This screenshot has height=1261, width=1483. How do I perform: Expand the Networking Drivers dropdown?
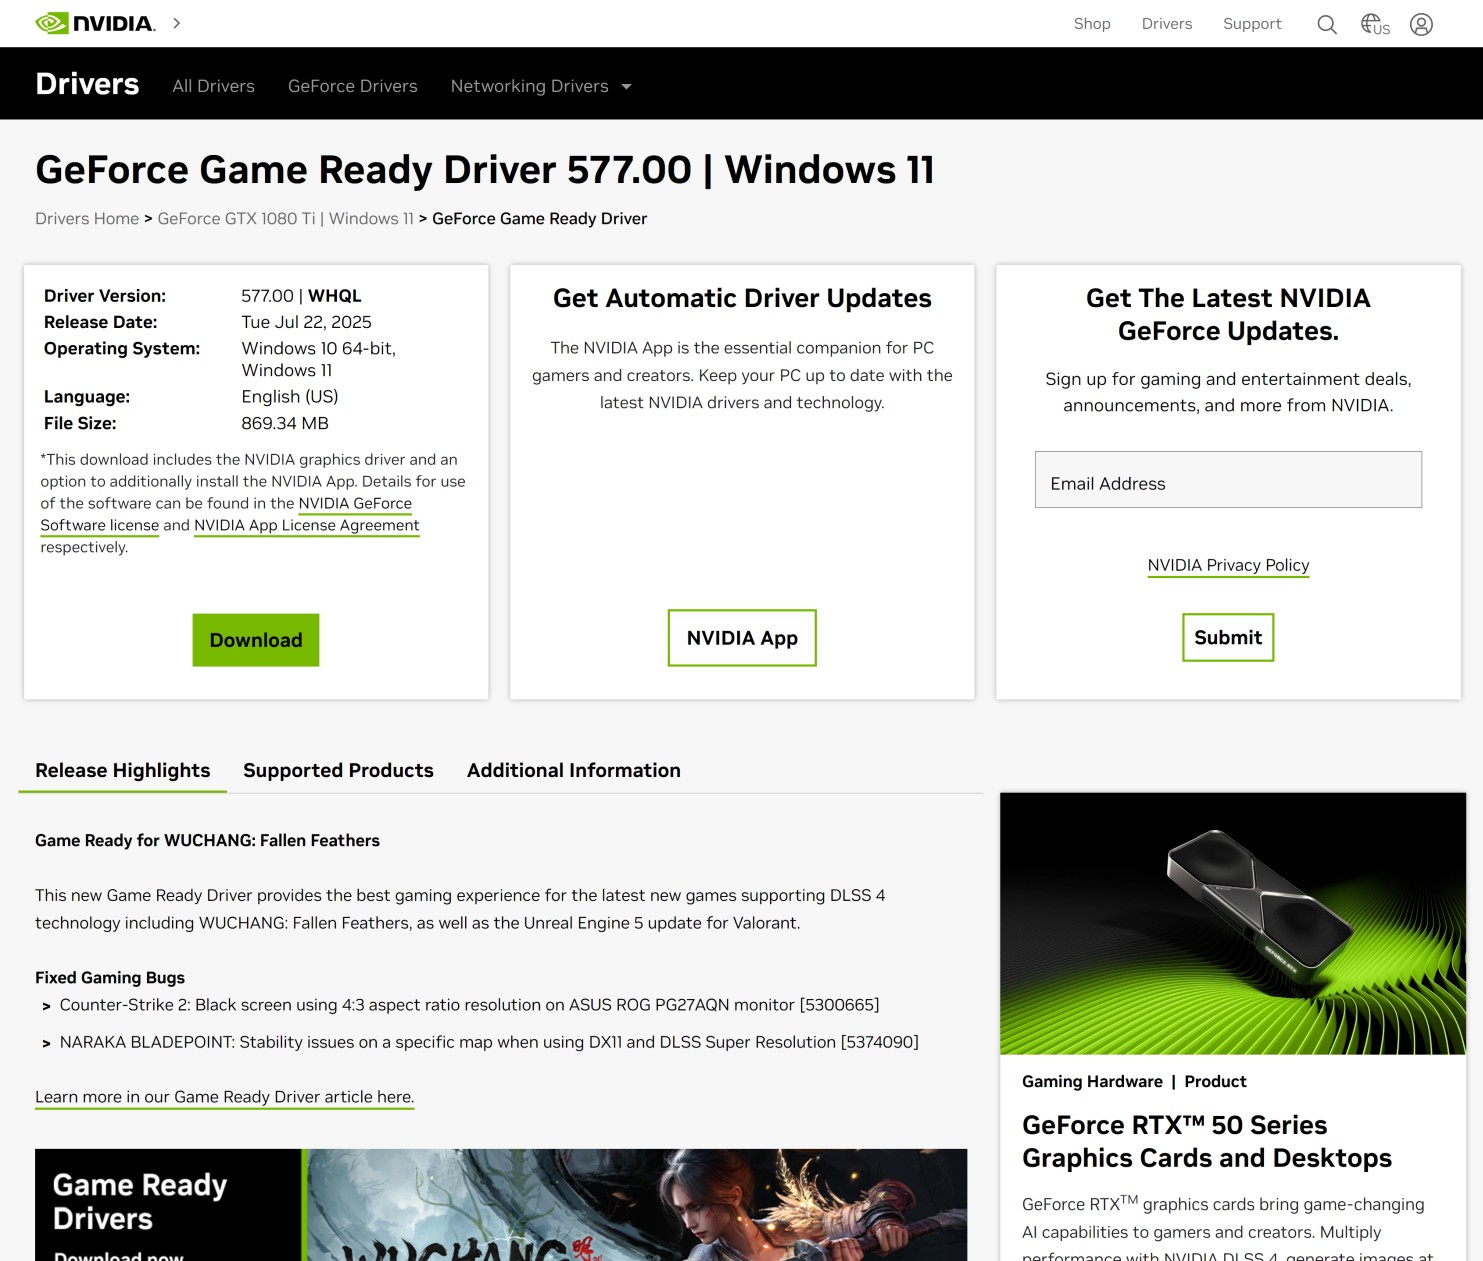541,86
